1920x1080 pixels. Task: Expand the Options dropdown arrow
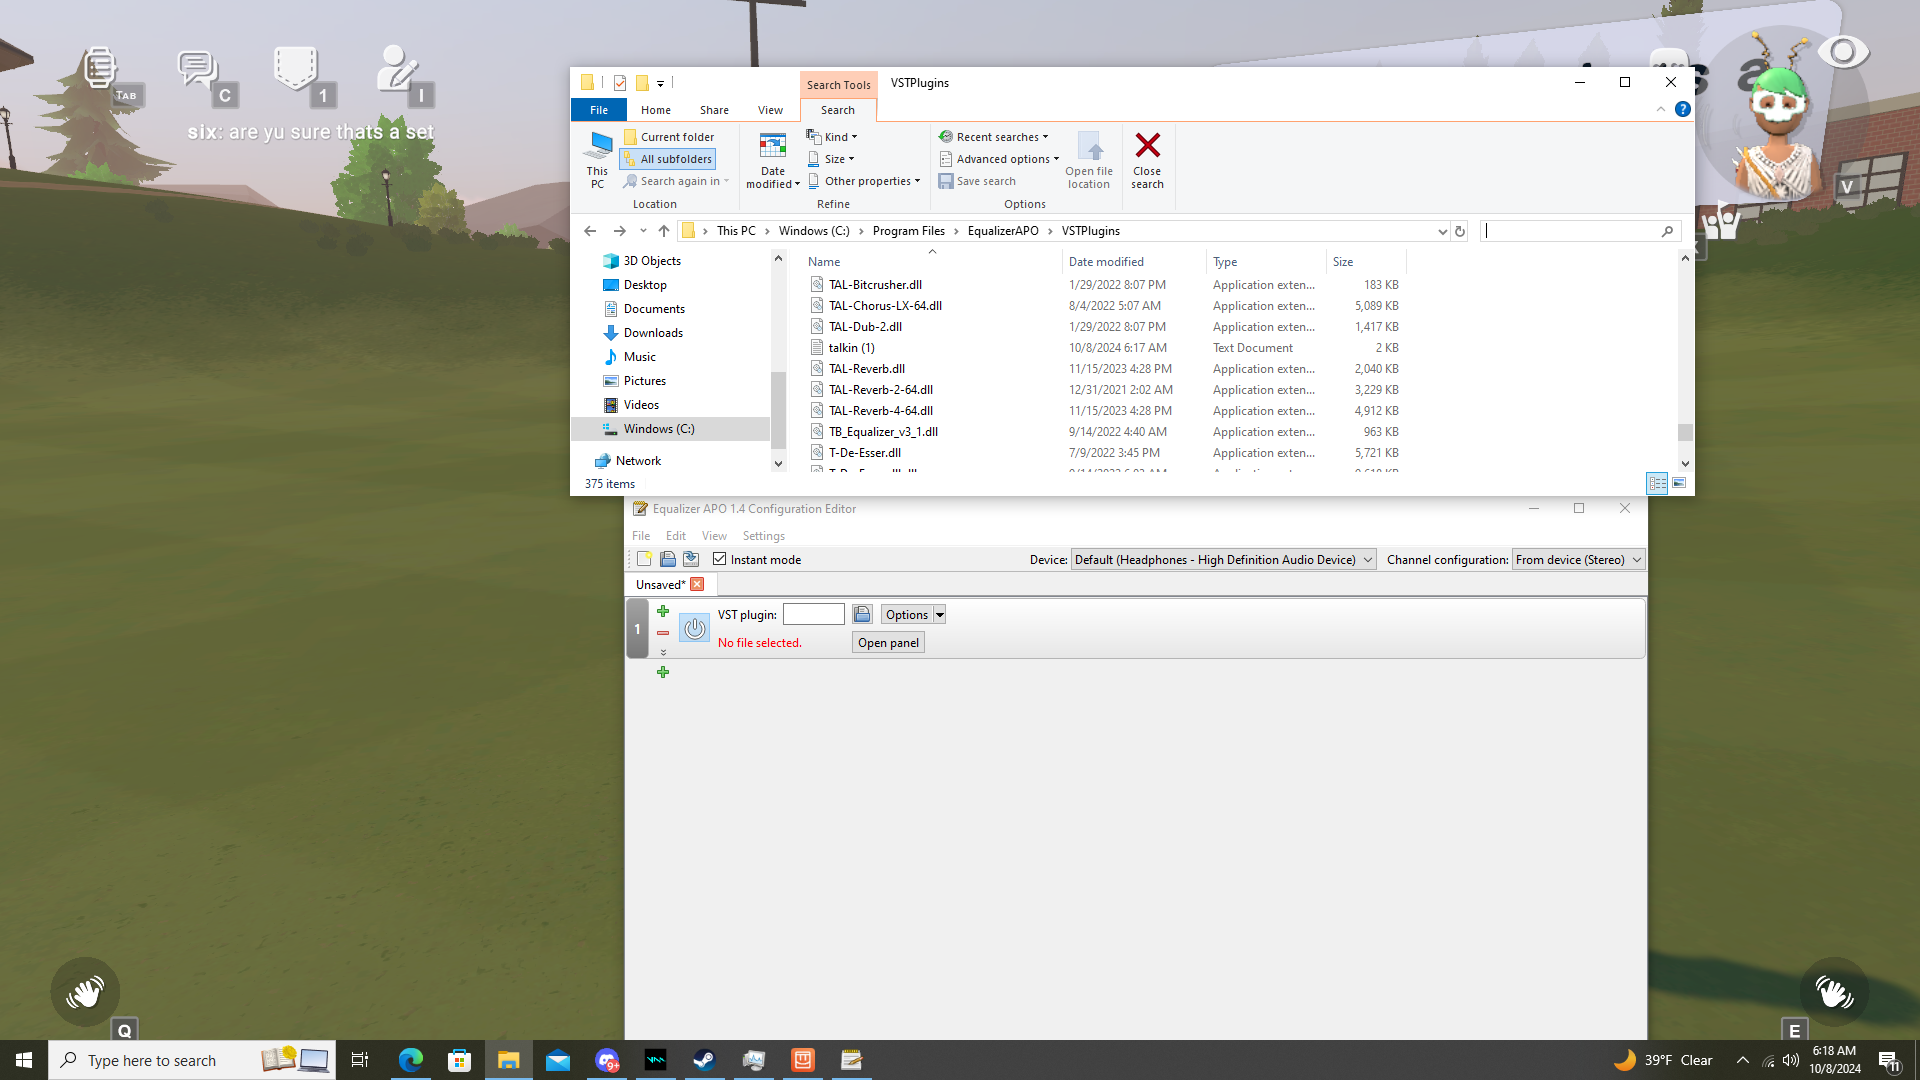pos(939,614)
